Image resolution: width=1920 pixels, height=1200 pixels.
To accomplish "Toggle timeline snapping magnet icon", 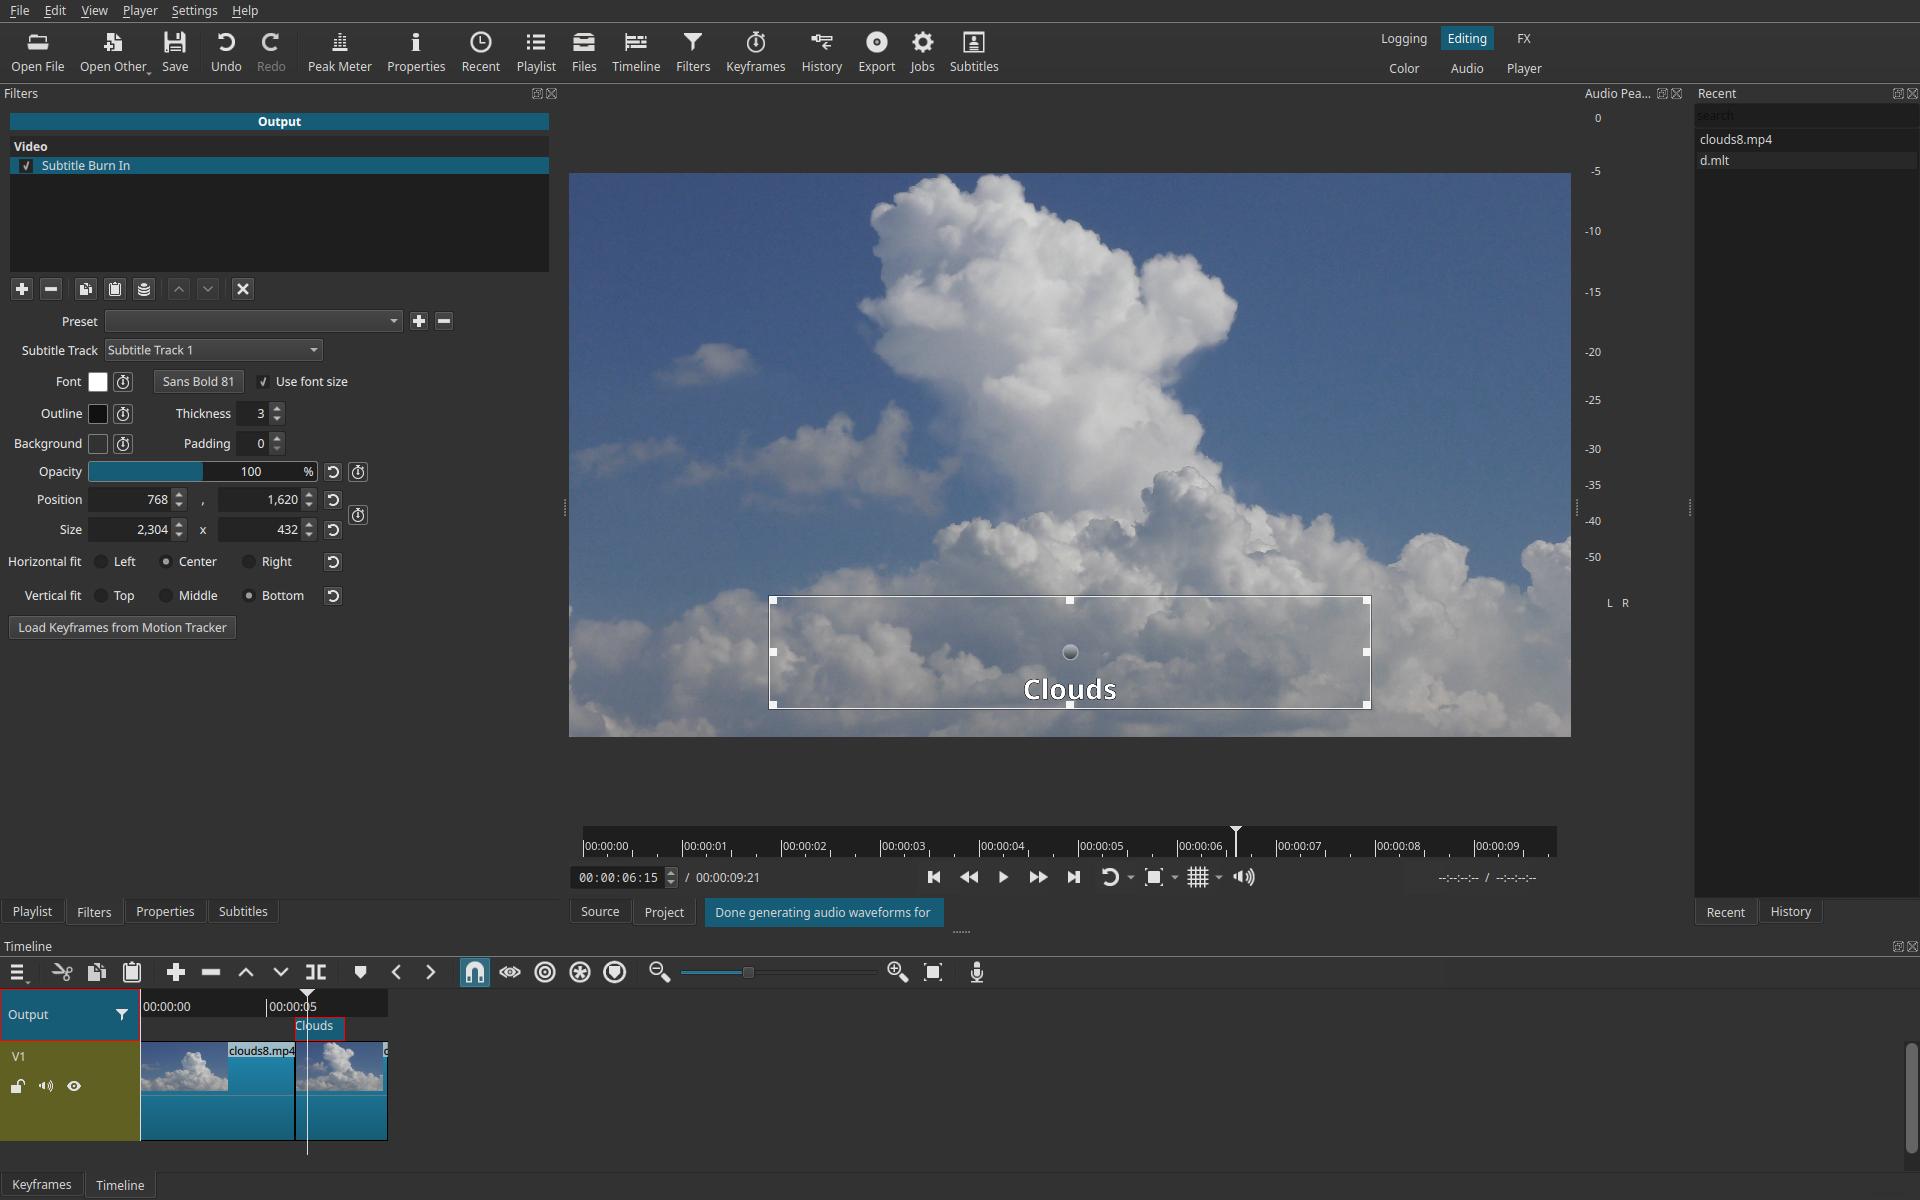I will click(475, 972).
